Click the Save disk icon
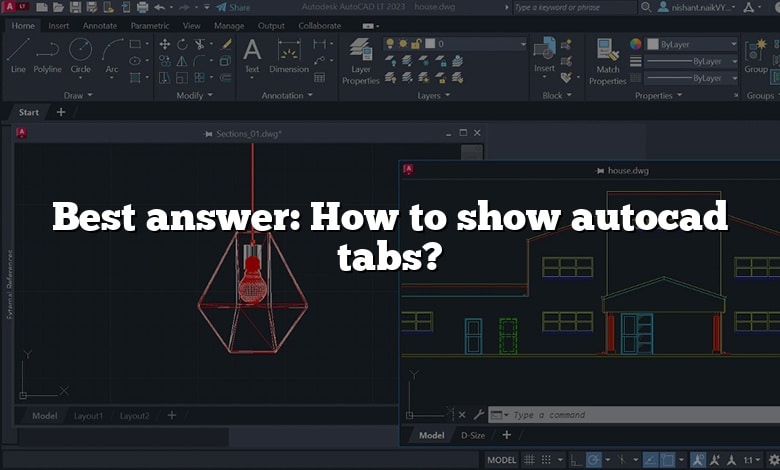 click(x=75, y=7)
